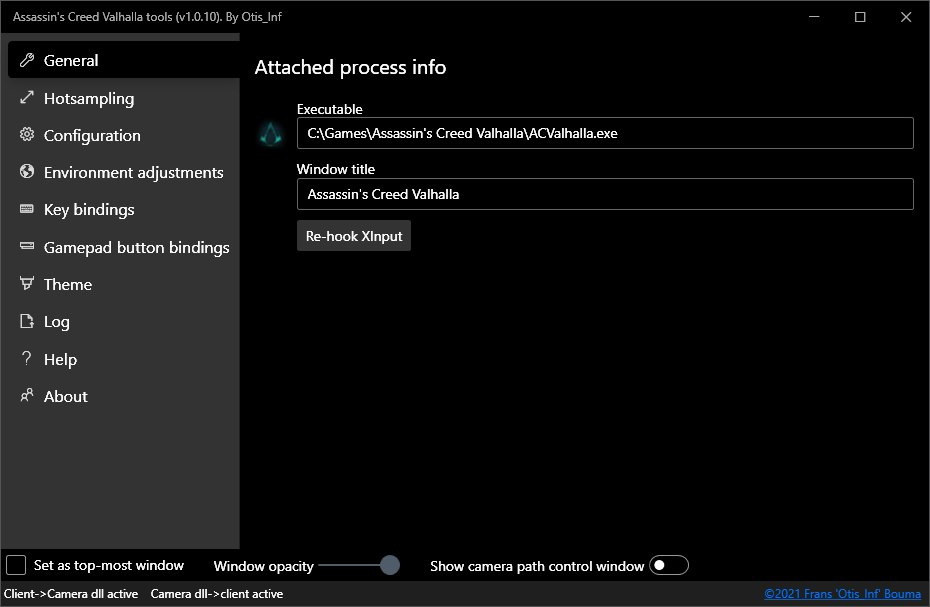The width and height of the screenshot is (930, 607).
Task: Click the keyboard icon for Key bindings
Action: click(27, 209)
